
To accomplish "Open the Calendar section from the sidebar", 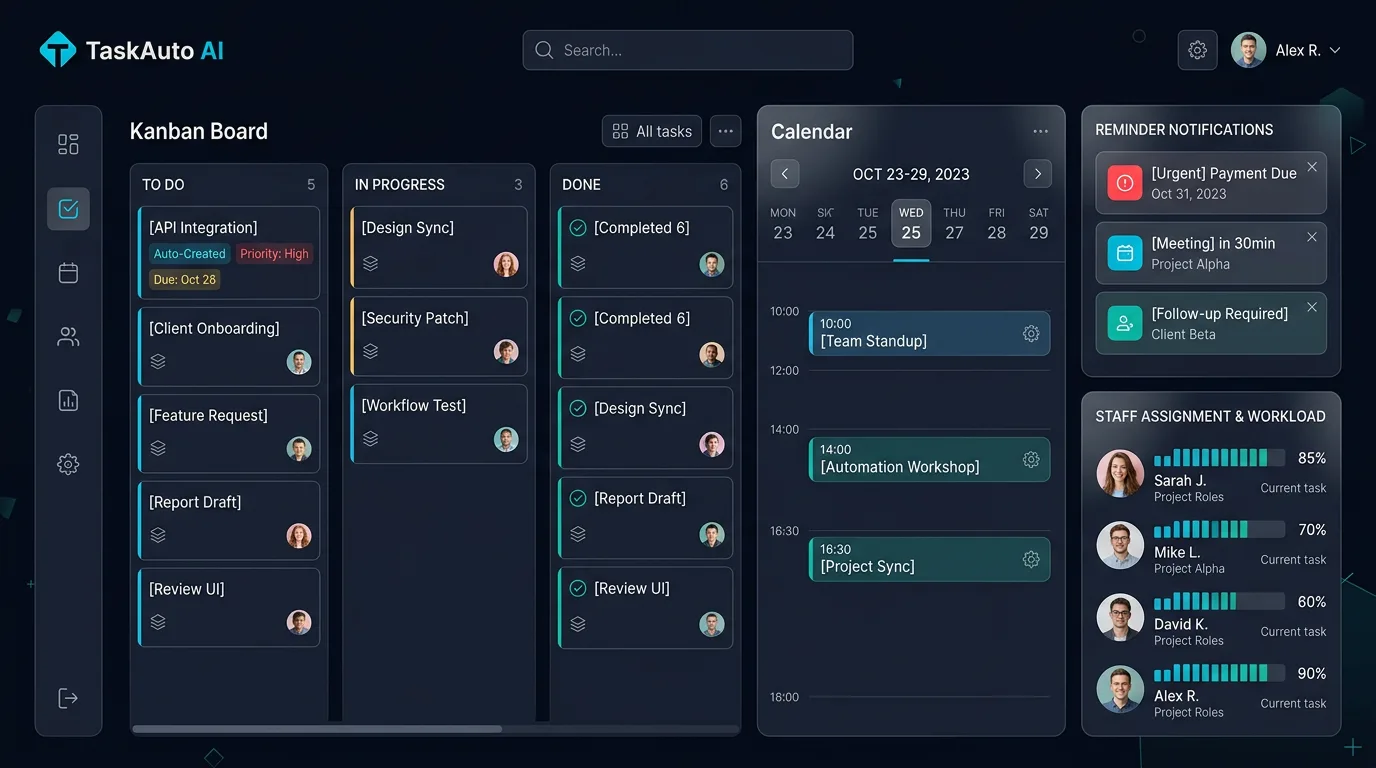I will coord(68,272).
